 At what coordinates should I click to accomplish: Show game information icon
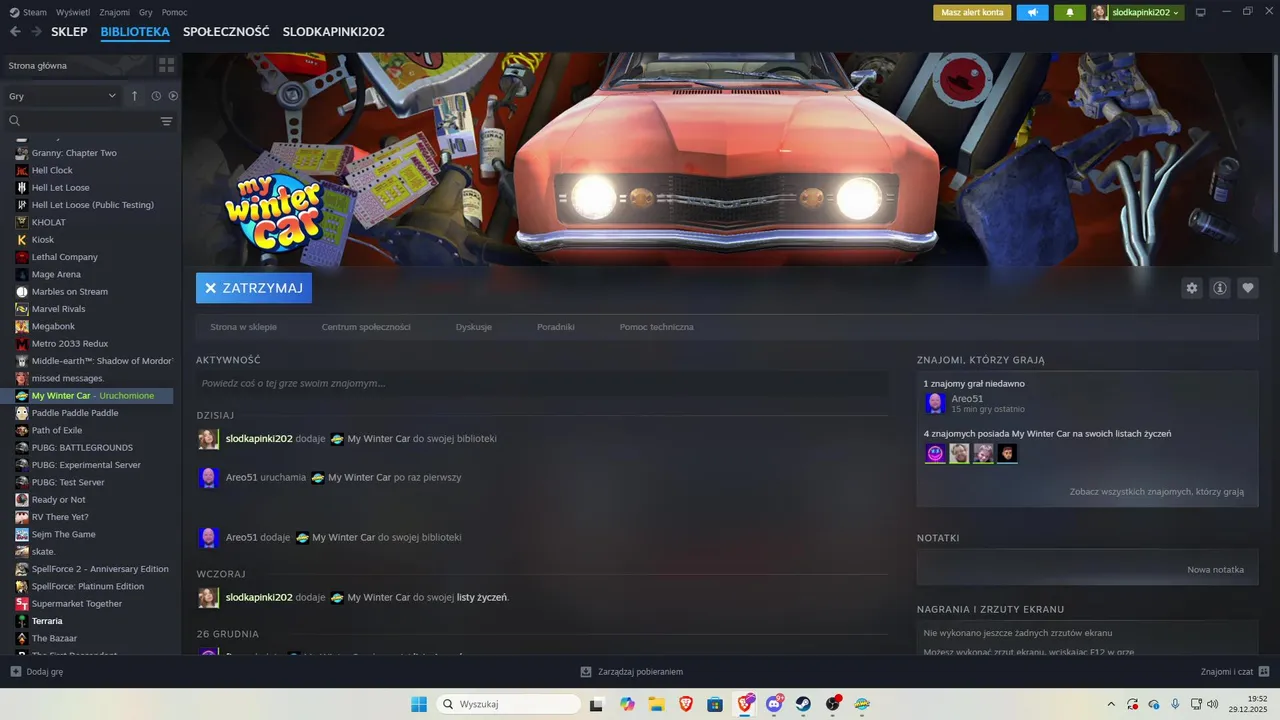pos(1220,288)
